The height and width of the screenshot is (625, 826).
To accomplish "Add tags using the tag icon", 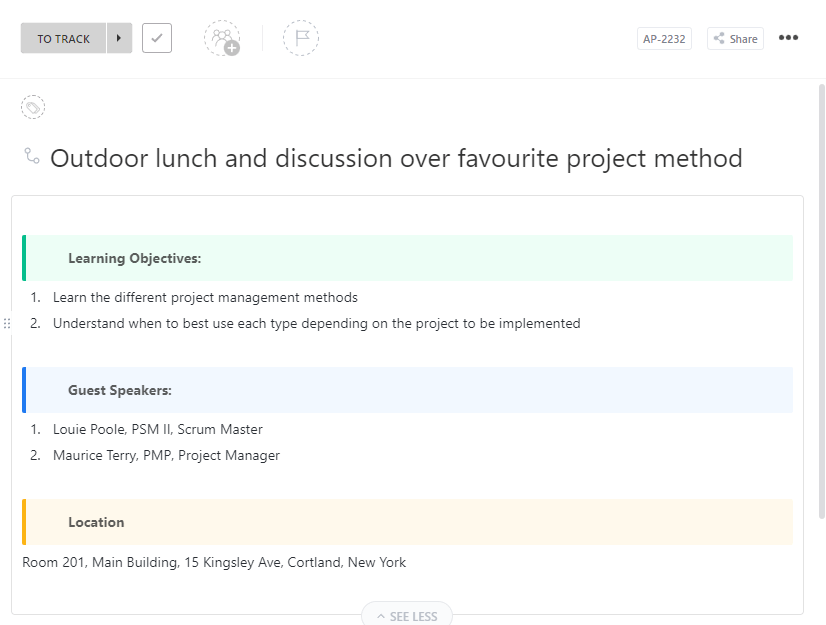I will (33, 108).
